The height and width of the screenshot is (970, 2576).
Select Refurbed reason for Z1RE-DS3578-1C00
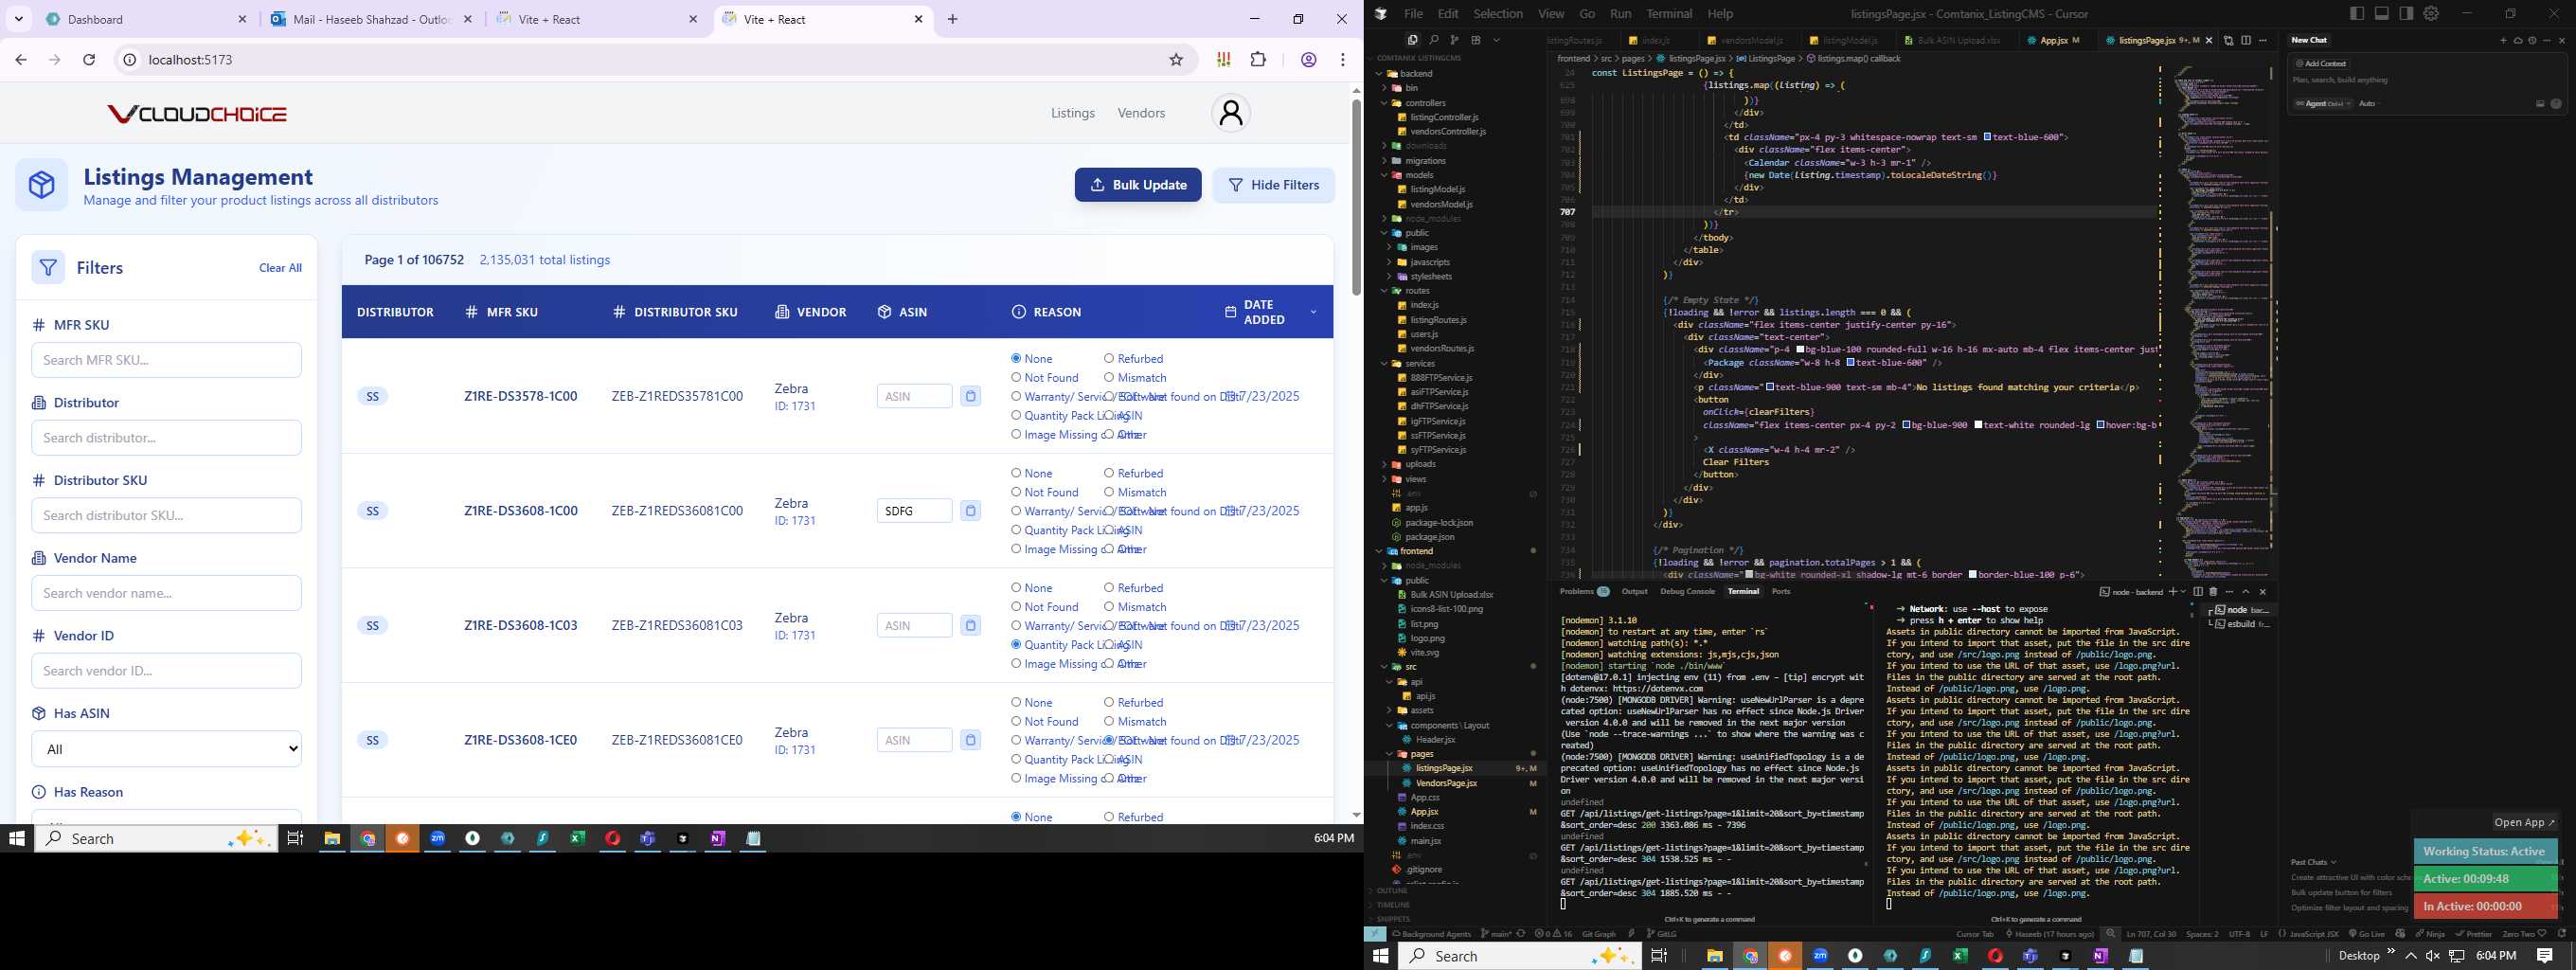[x=1109, y=359]
